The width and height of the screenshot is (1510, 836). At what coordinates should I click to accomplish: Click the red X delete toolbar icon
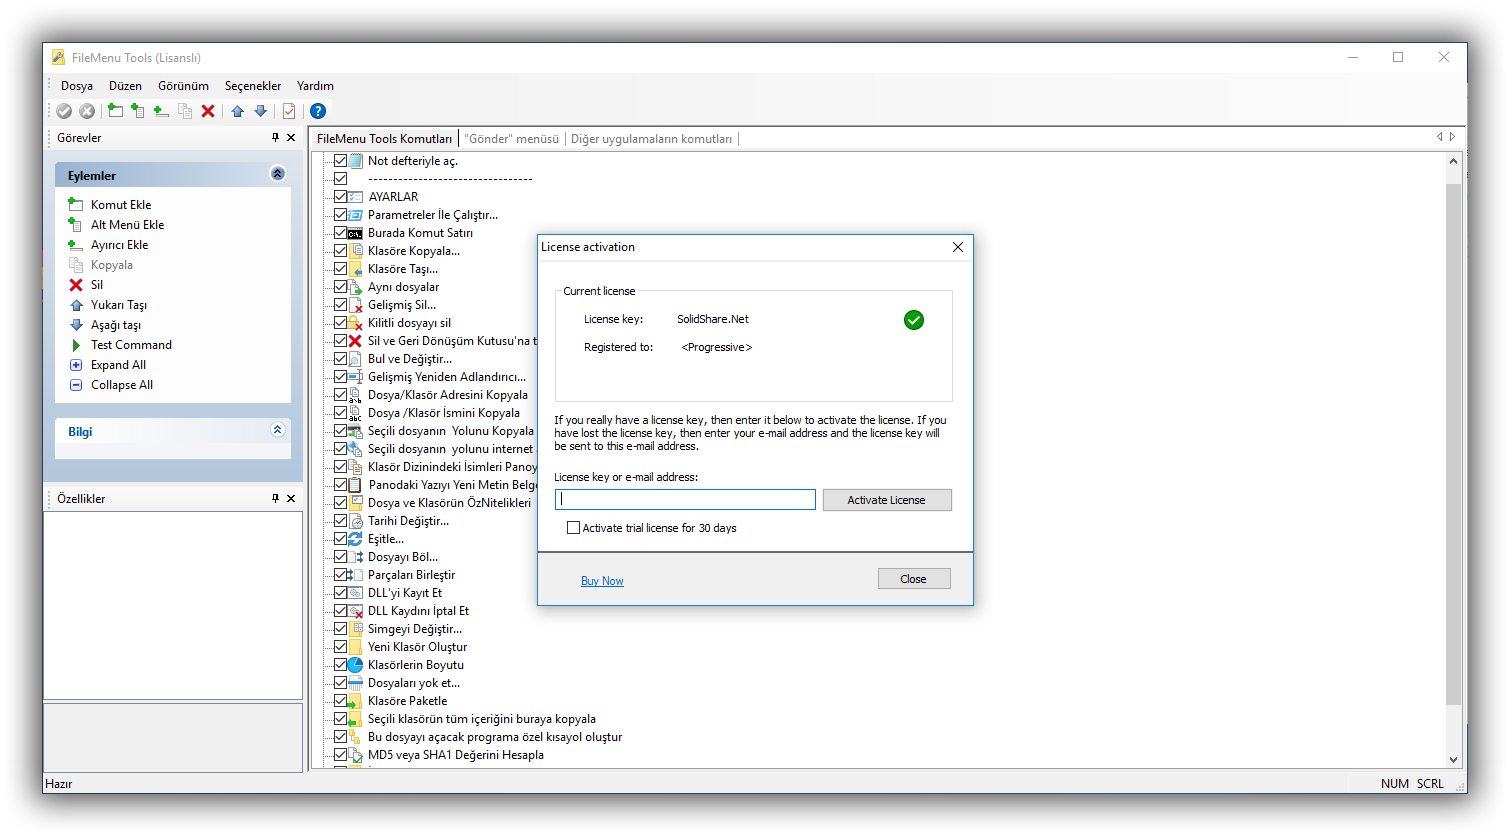click(208, 111)
